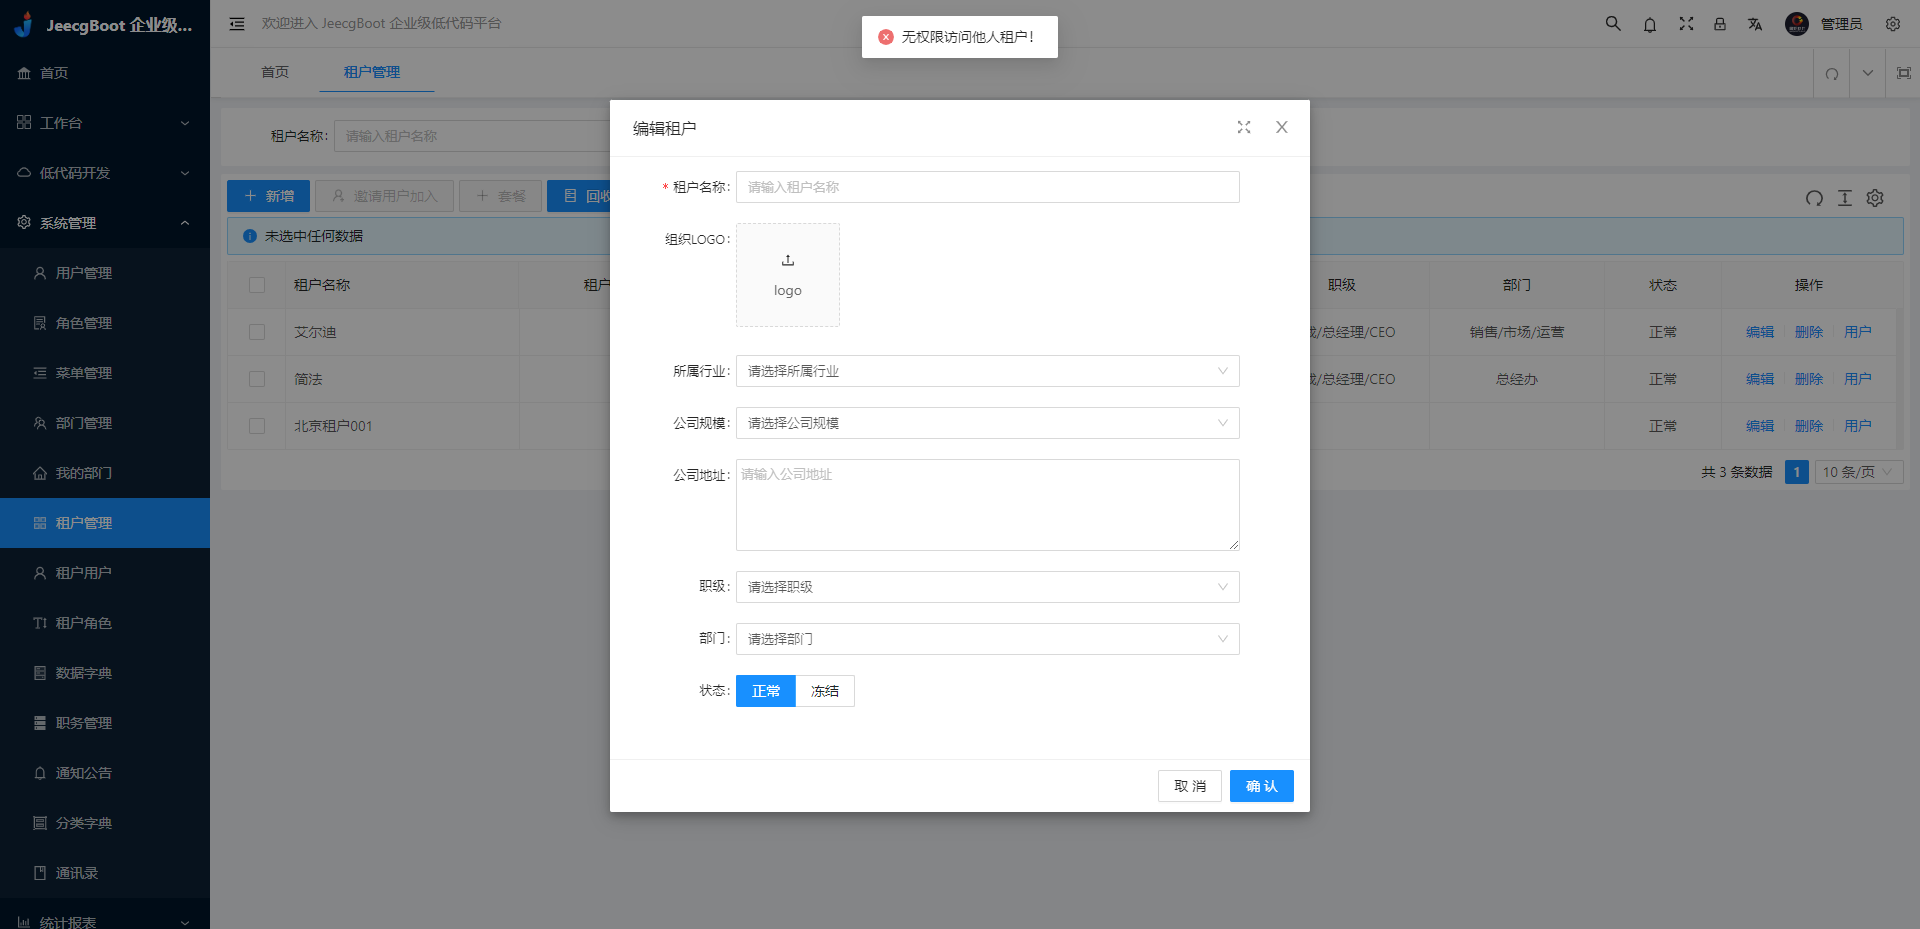Click the 管理员 user avatar
Screen dimensions: 1920x929
[x=1797, y=24]
